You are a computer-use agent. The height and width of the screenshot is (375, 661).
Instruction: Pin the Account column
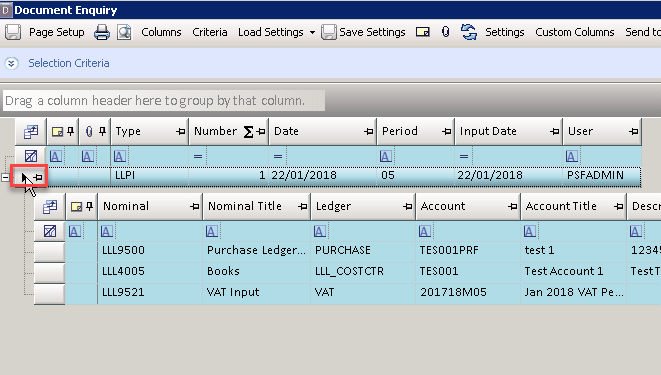(x=512, y=206)
